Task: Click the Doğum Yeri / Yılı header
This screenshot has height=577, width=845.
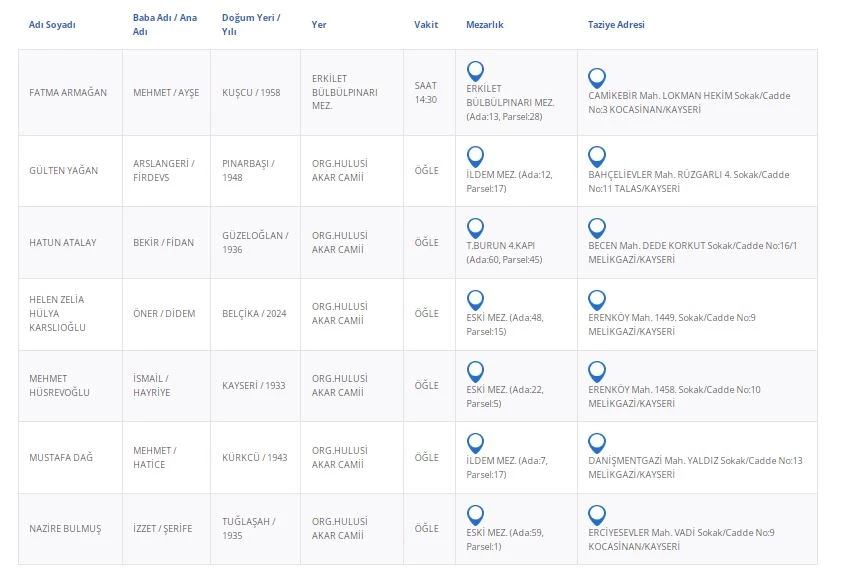Action: (251, 25)
